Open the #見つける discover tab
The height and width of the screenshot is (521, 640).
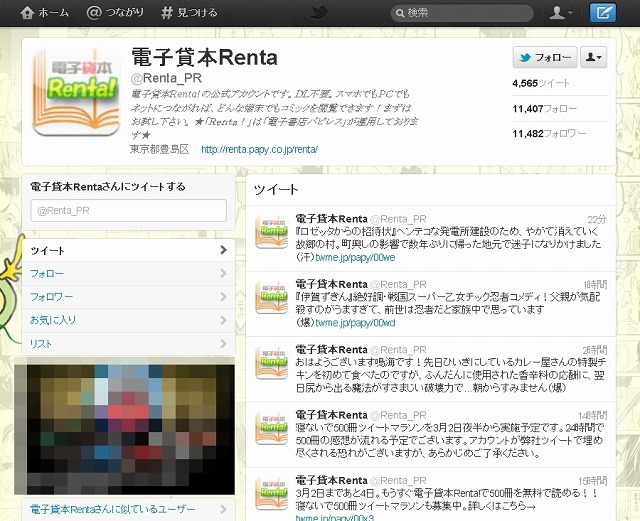pyautogui.click(x=189, y=13)
